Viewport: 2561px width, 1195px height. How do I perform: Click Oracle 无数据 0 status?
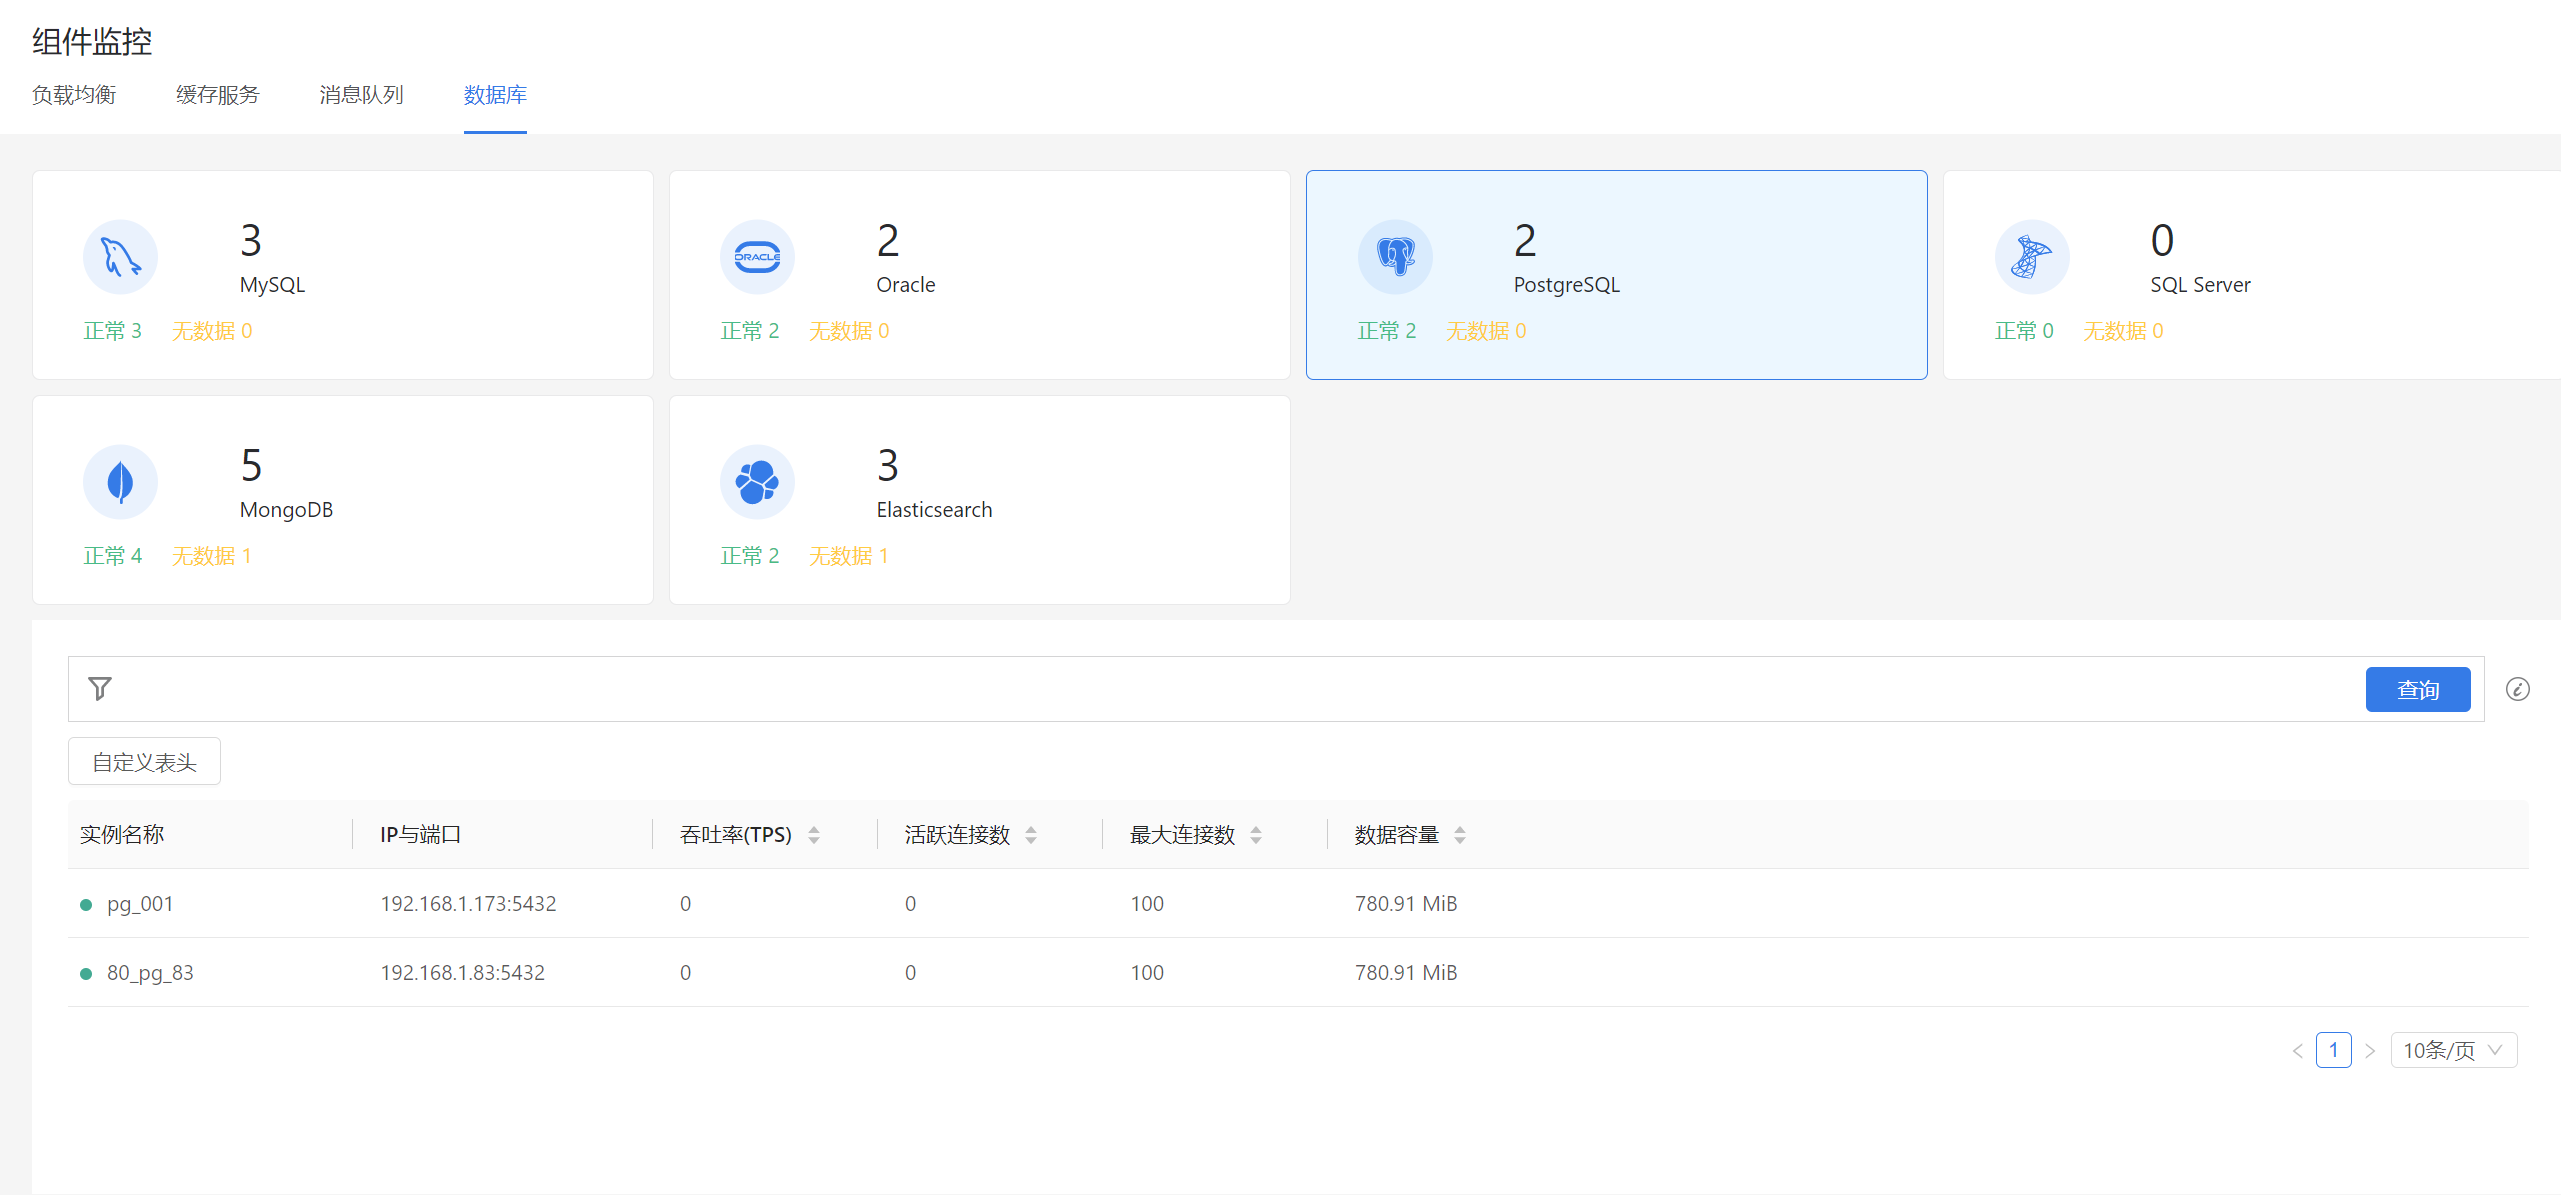(849, 331)
